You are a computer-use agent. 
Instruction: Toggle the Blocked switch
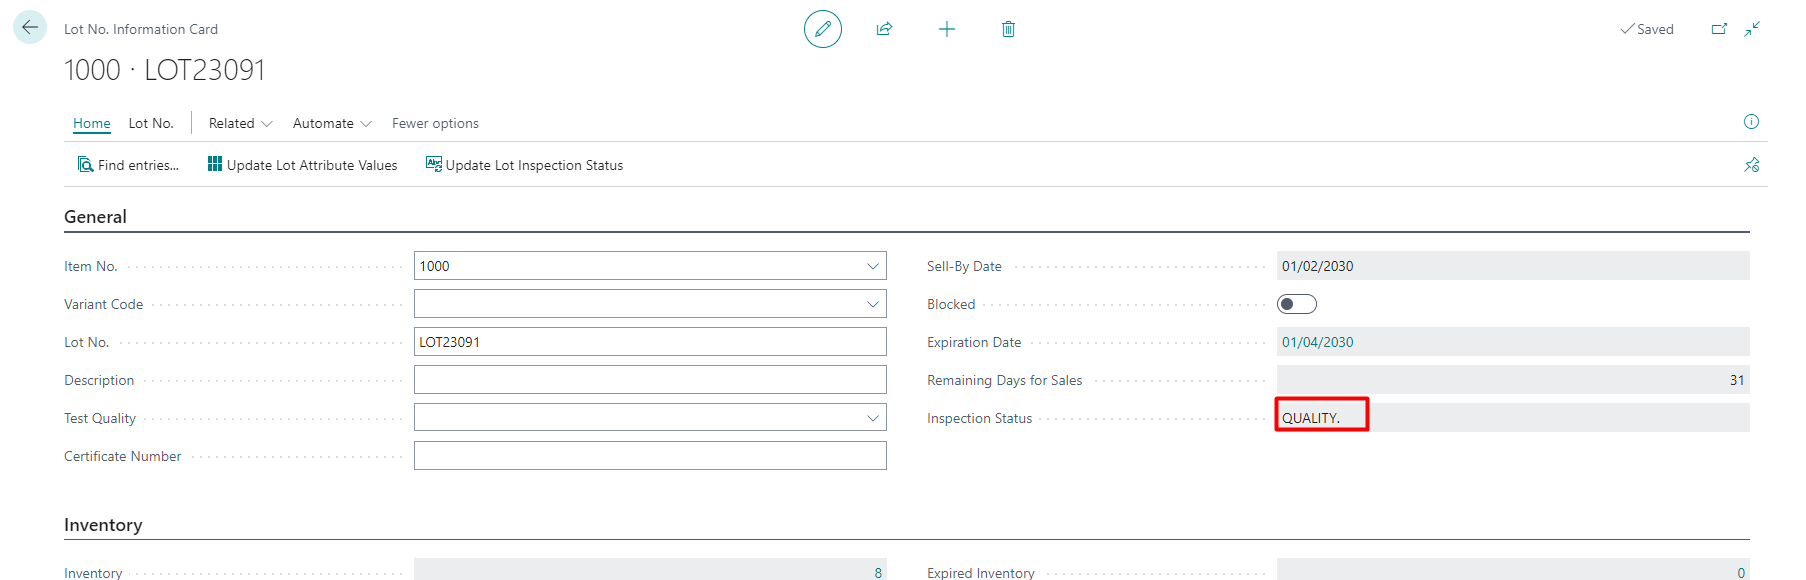click(1297, 304)
